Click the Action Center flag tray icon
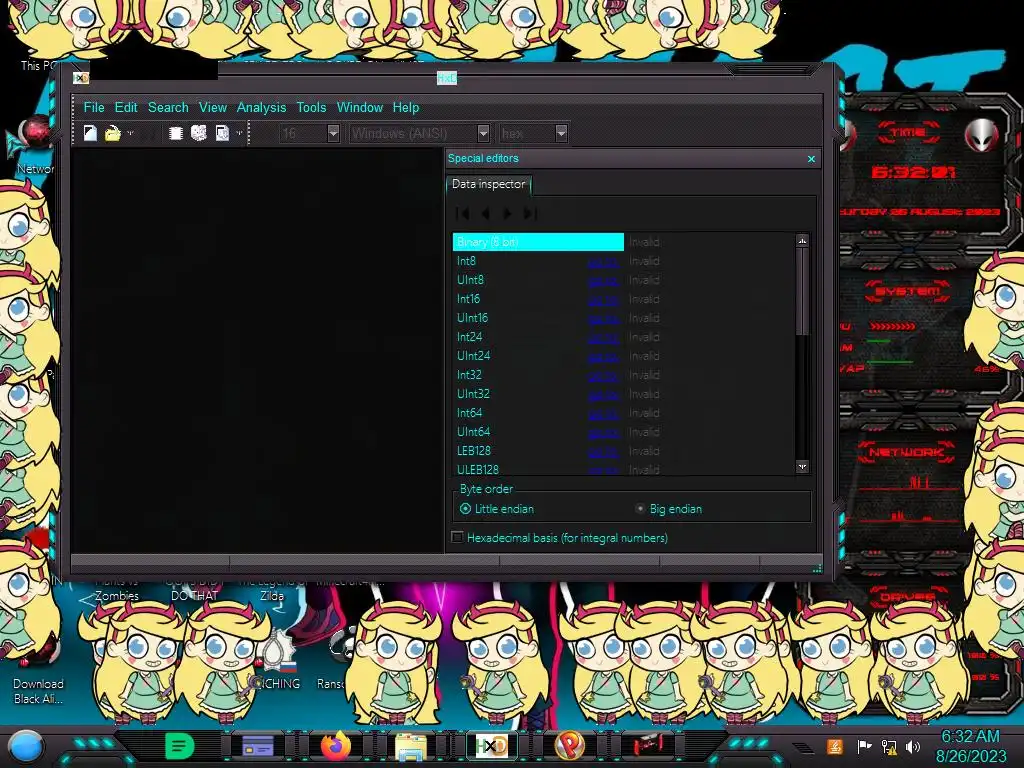This screenshot has width=1024, height=768. tap(864, 746)
